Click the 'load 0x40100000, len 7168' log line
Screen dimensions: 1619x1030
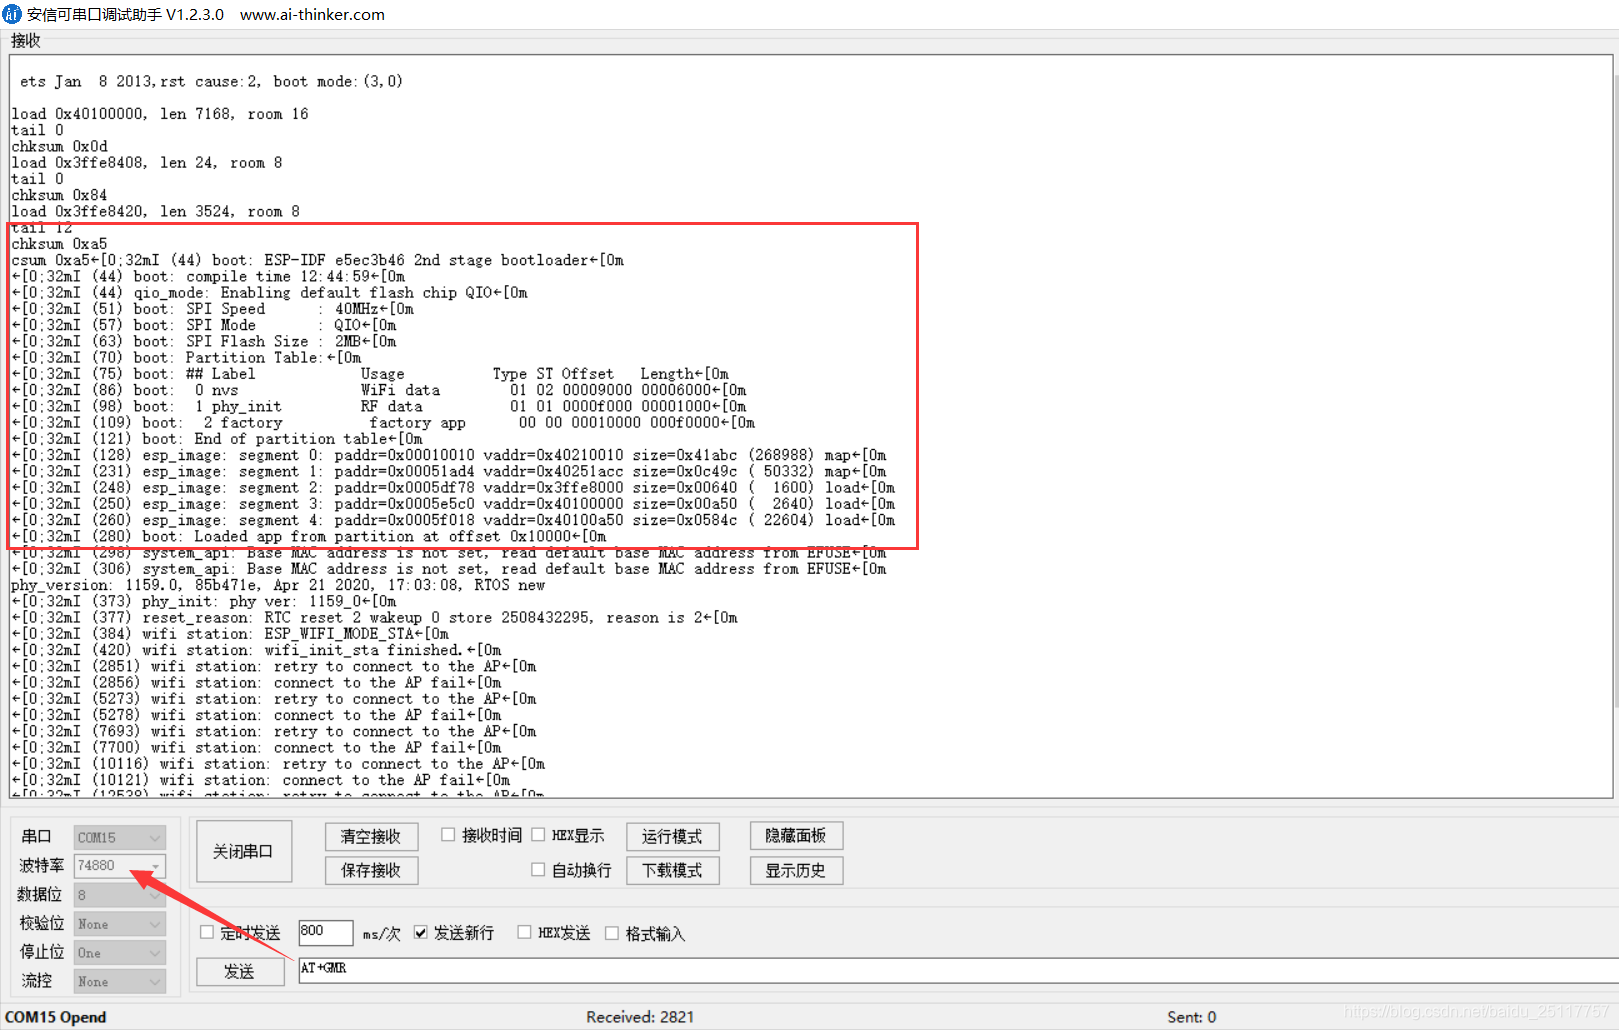(x=160, y=114)
